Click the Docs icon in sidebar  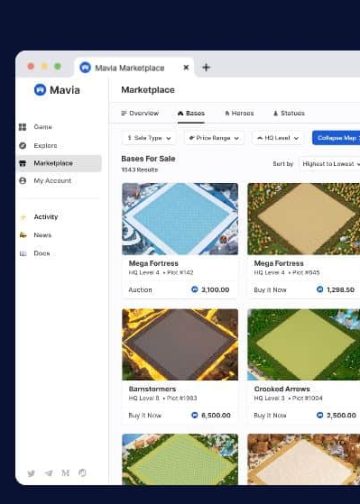click(23, 254)
